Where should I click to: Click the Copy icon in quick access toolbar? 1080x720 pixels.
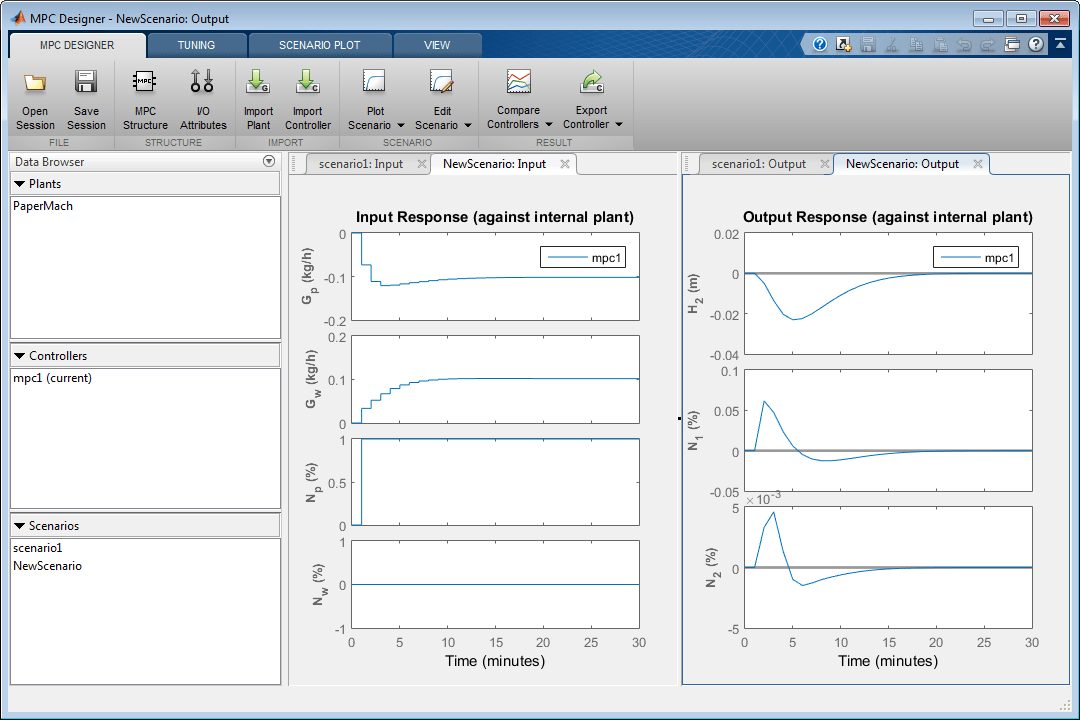(916, 45)
